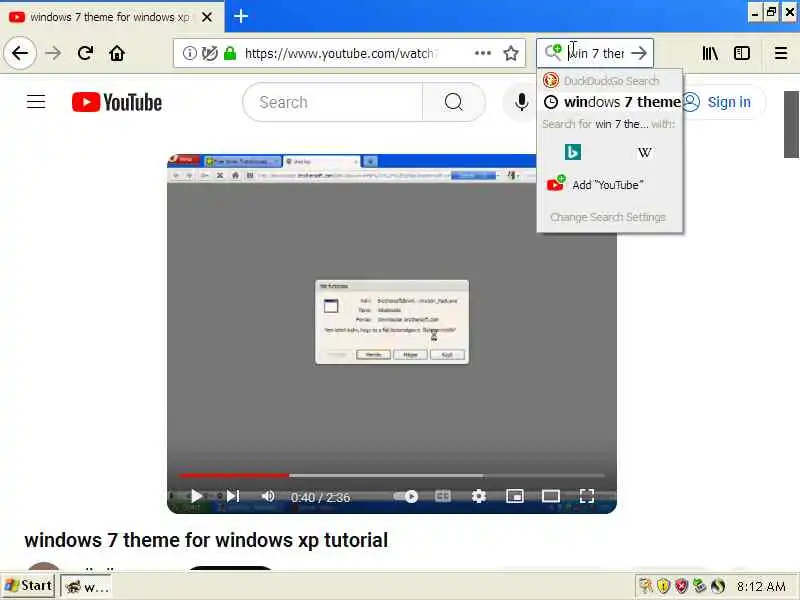800x600 pixels.
Task: Skip to the next video
Action: [x=233, y=496]
